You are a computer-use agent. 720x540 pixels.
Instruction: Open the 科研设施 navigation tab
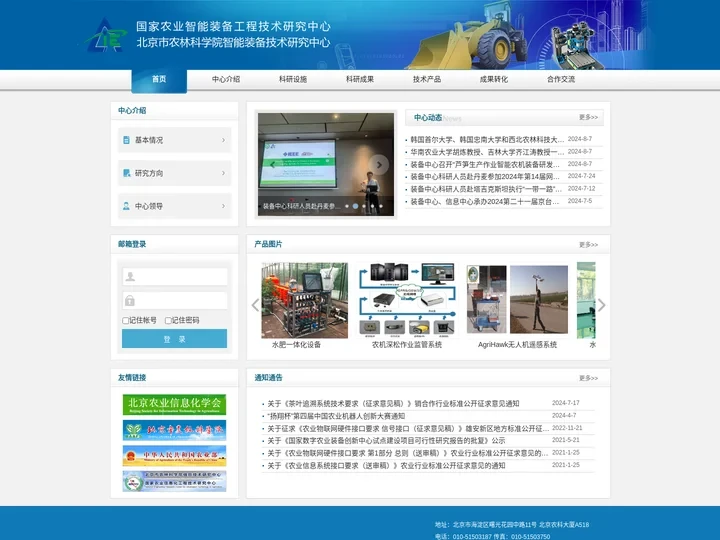(293, 79)
